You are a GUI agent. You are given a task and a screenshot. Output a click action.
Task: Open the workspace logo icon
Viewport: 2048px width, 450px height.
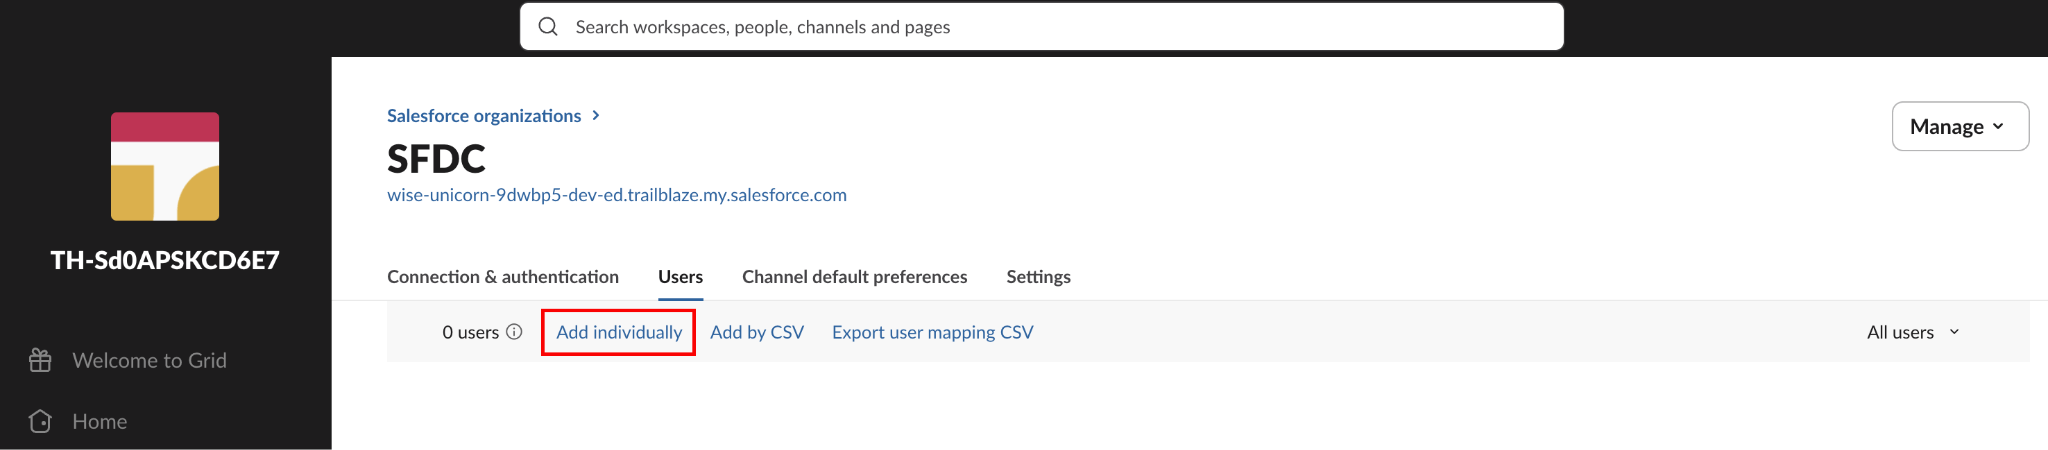(165, 166)
